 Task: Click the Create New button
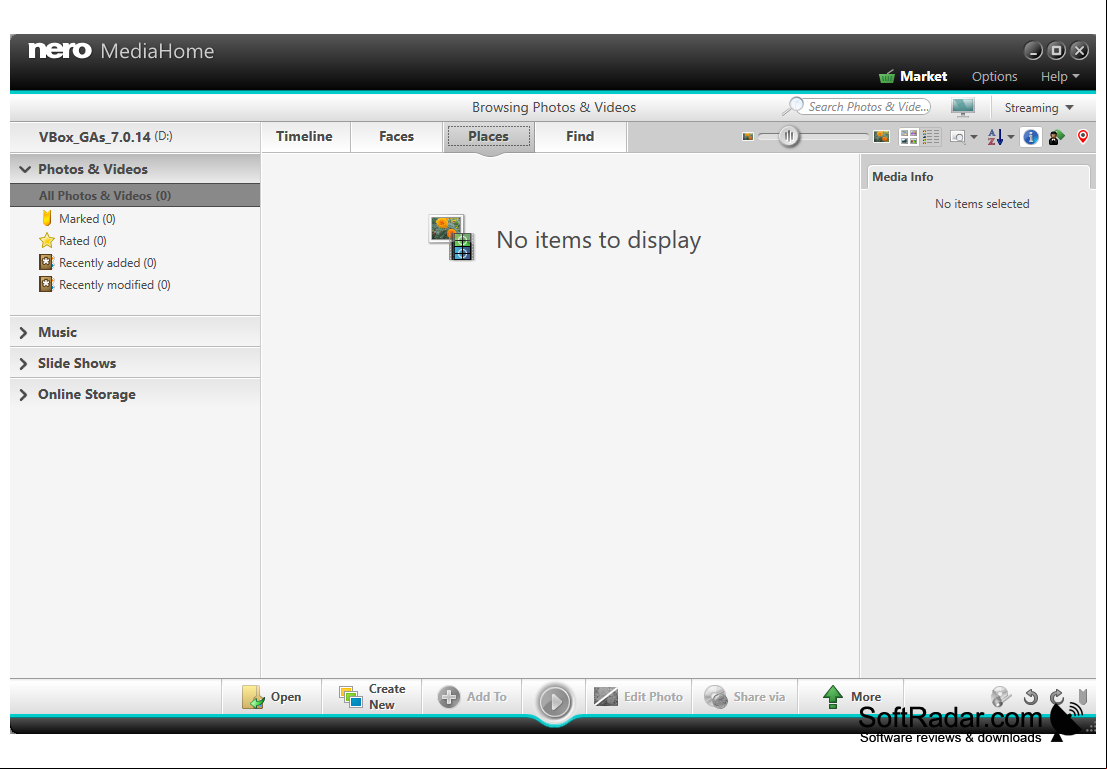[x=372, y=697]
